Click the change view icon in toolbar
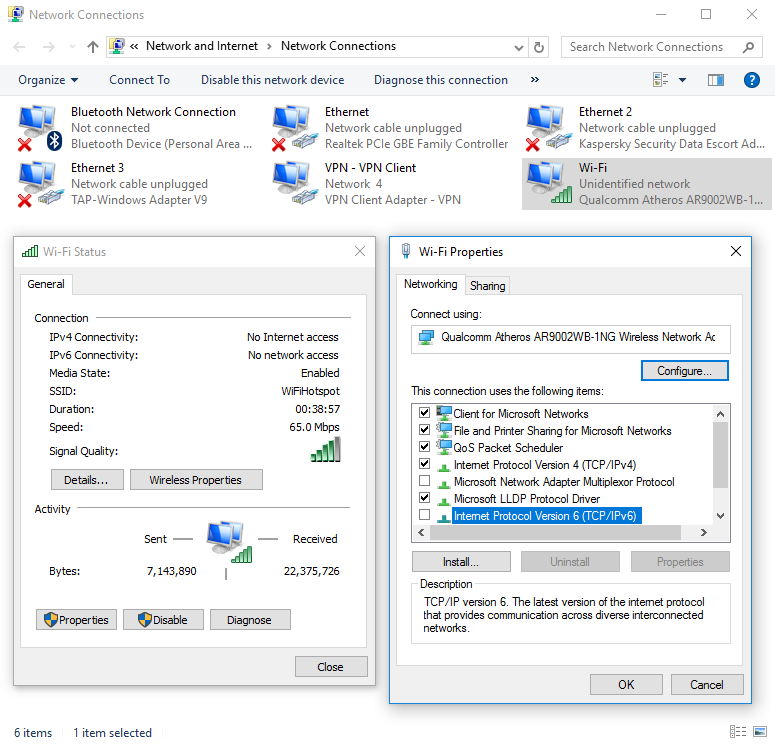775x744 pixels. point(660,80)
